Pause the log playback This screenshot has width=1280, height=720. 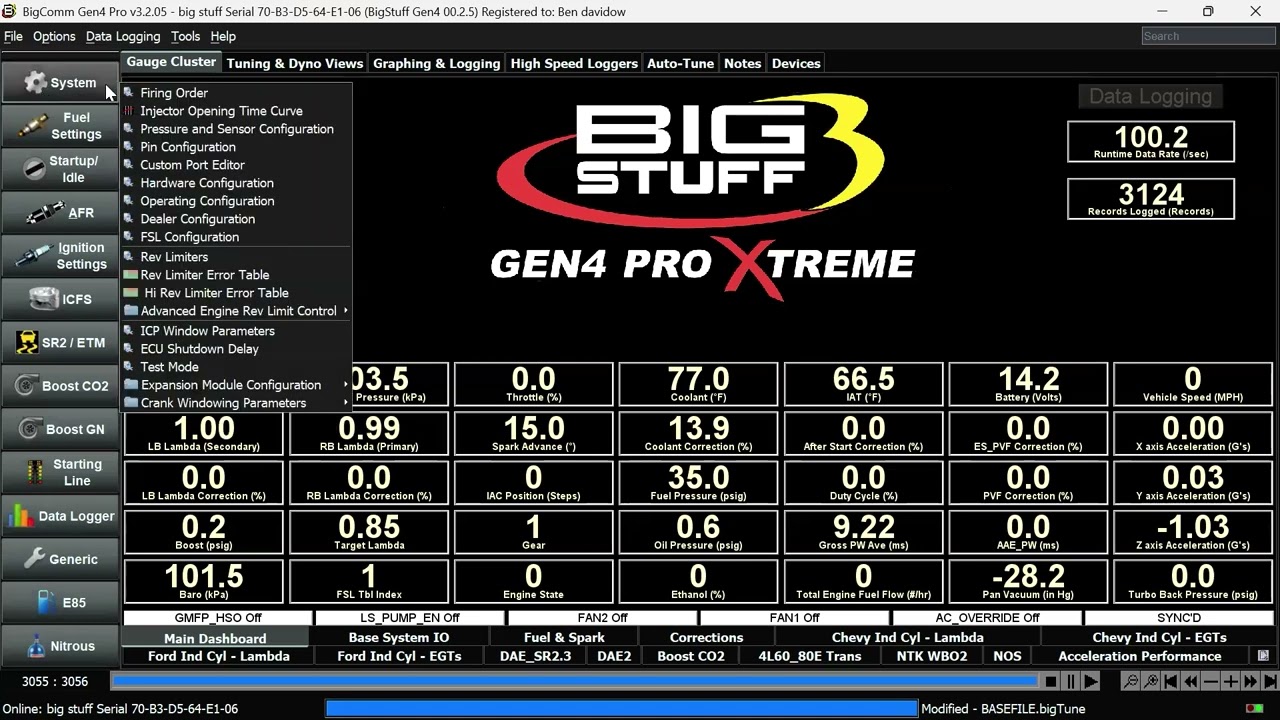tap(1070, 682)
